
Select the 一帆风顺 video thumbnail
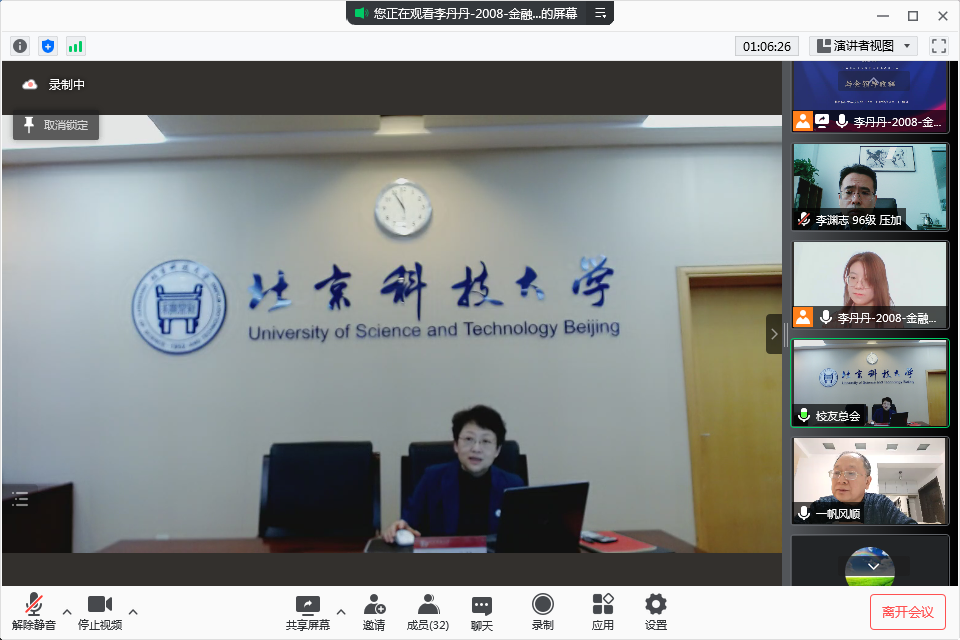point(870,481)
